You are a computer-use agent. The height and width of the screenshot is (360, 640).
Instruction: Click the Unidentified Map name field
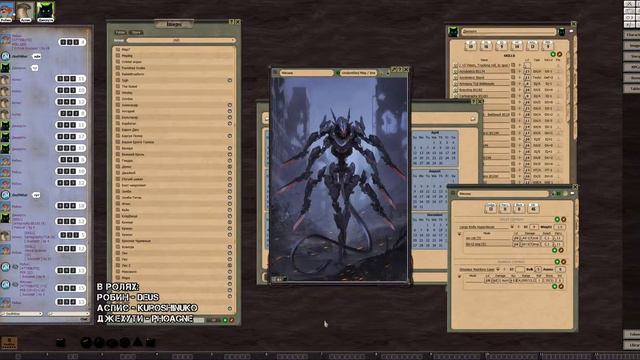(358, 73)
